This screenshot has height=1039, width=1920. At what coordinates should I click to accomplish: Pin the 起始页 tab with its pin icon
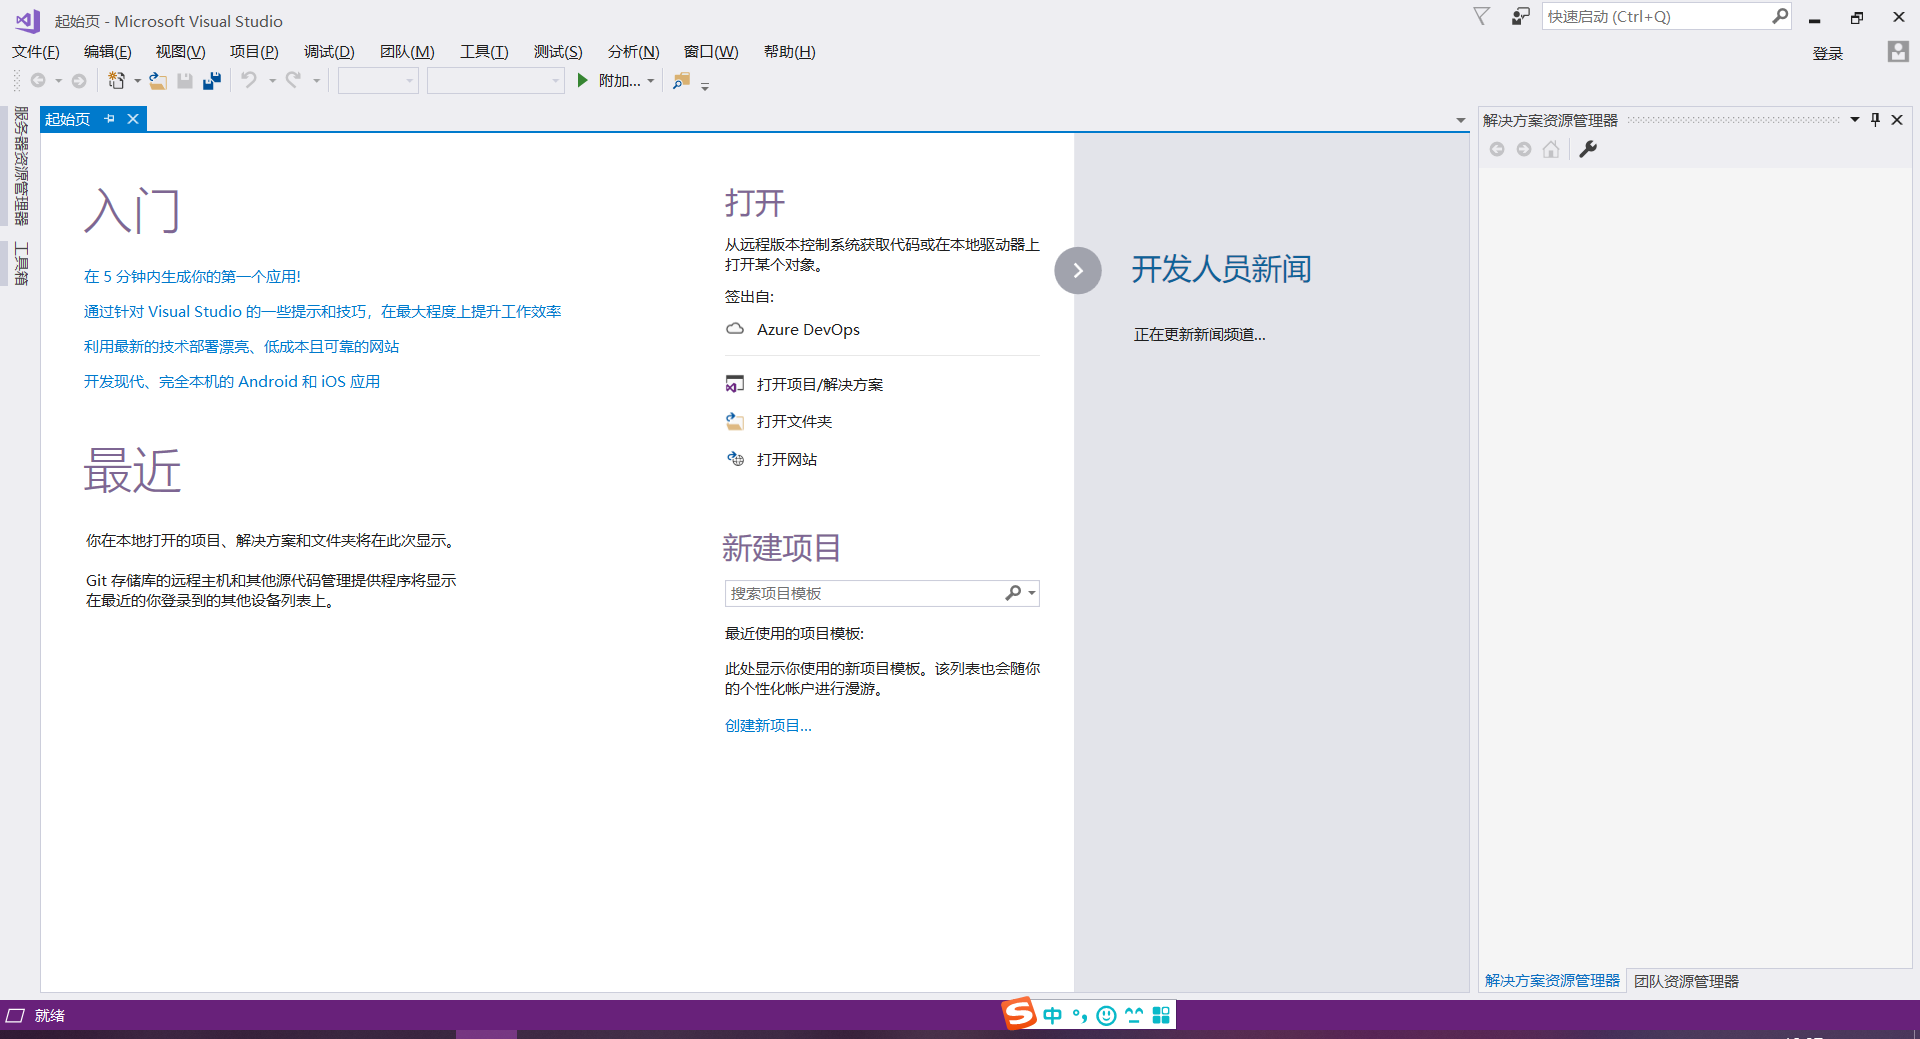(109, 118)
